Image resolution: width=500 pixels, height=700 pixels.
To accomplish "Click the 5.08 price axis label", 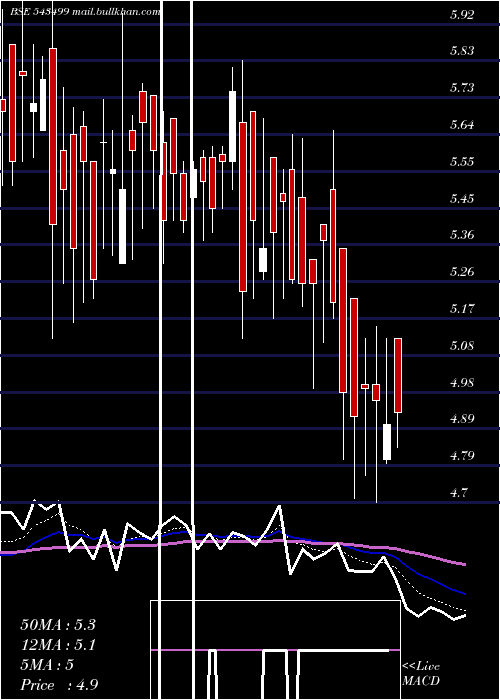I will pos(462,346).
